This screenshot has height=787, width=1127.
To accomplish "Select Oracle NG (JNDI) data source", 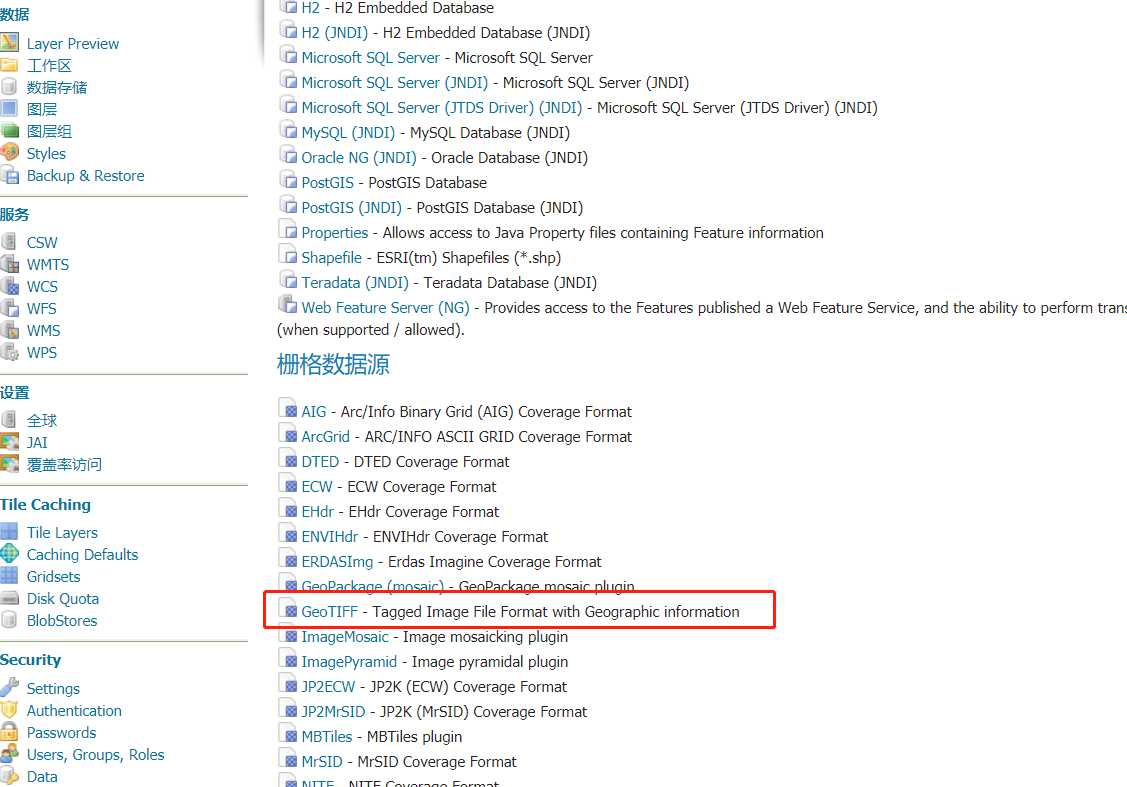I will pyautogui.click(x=359, y=157).
